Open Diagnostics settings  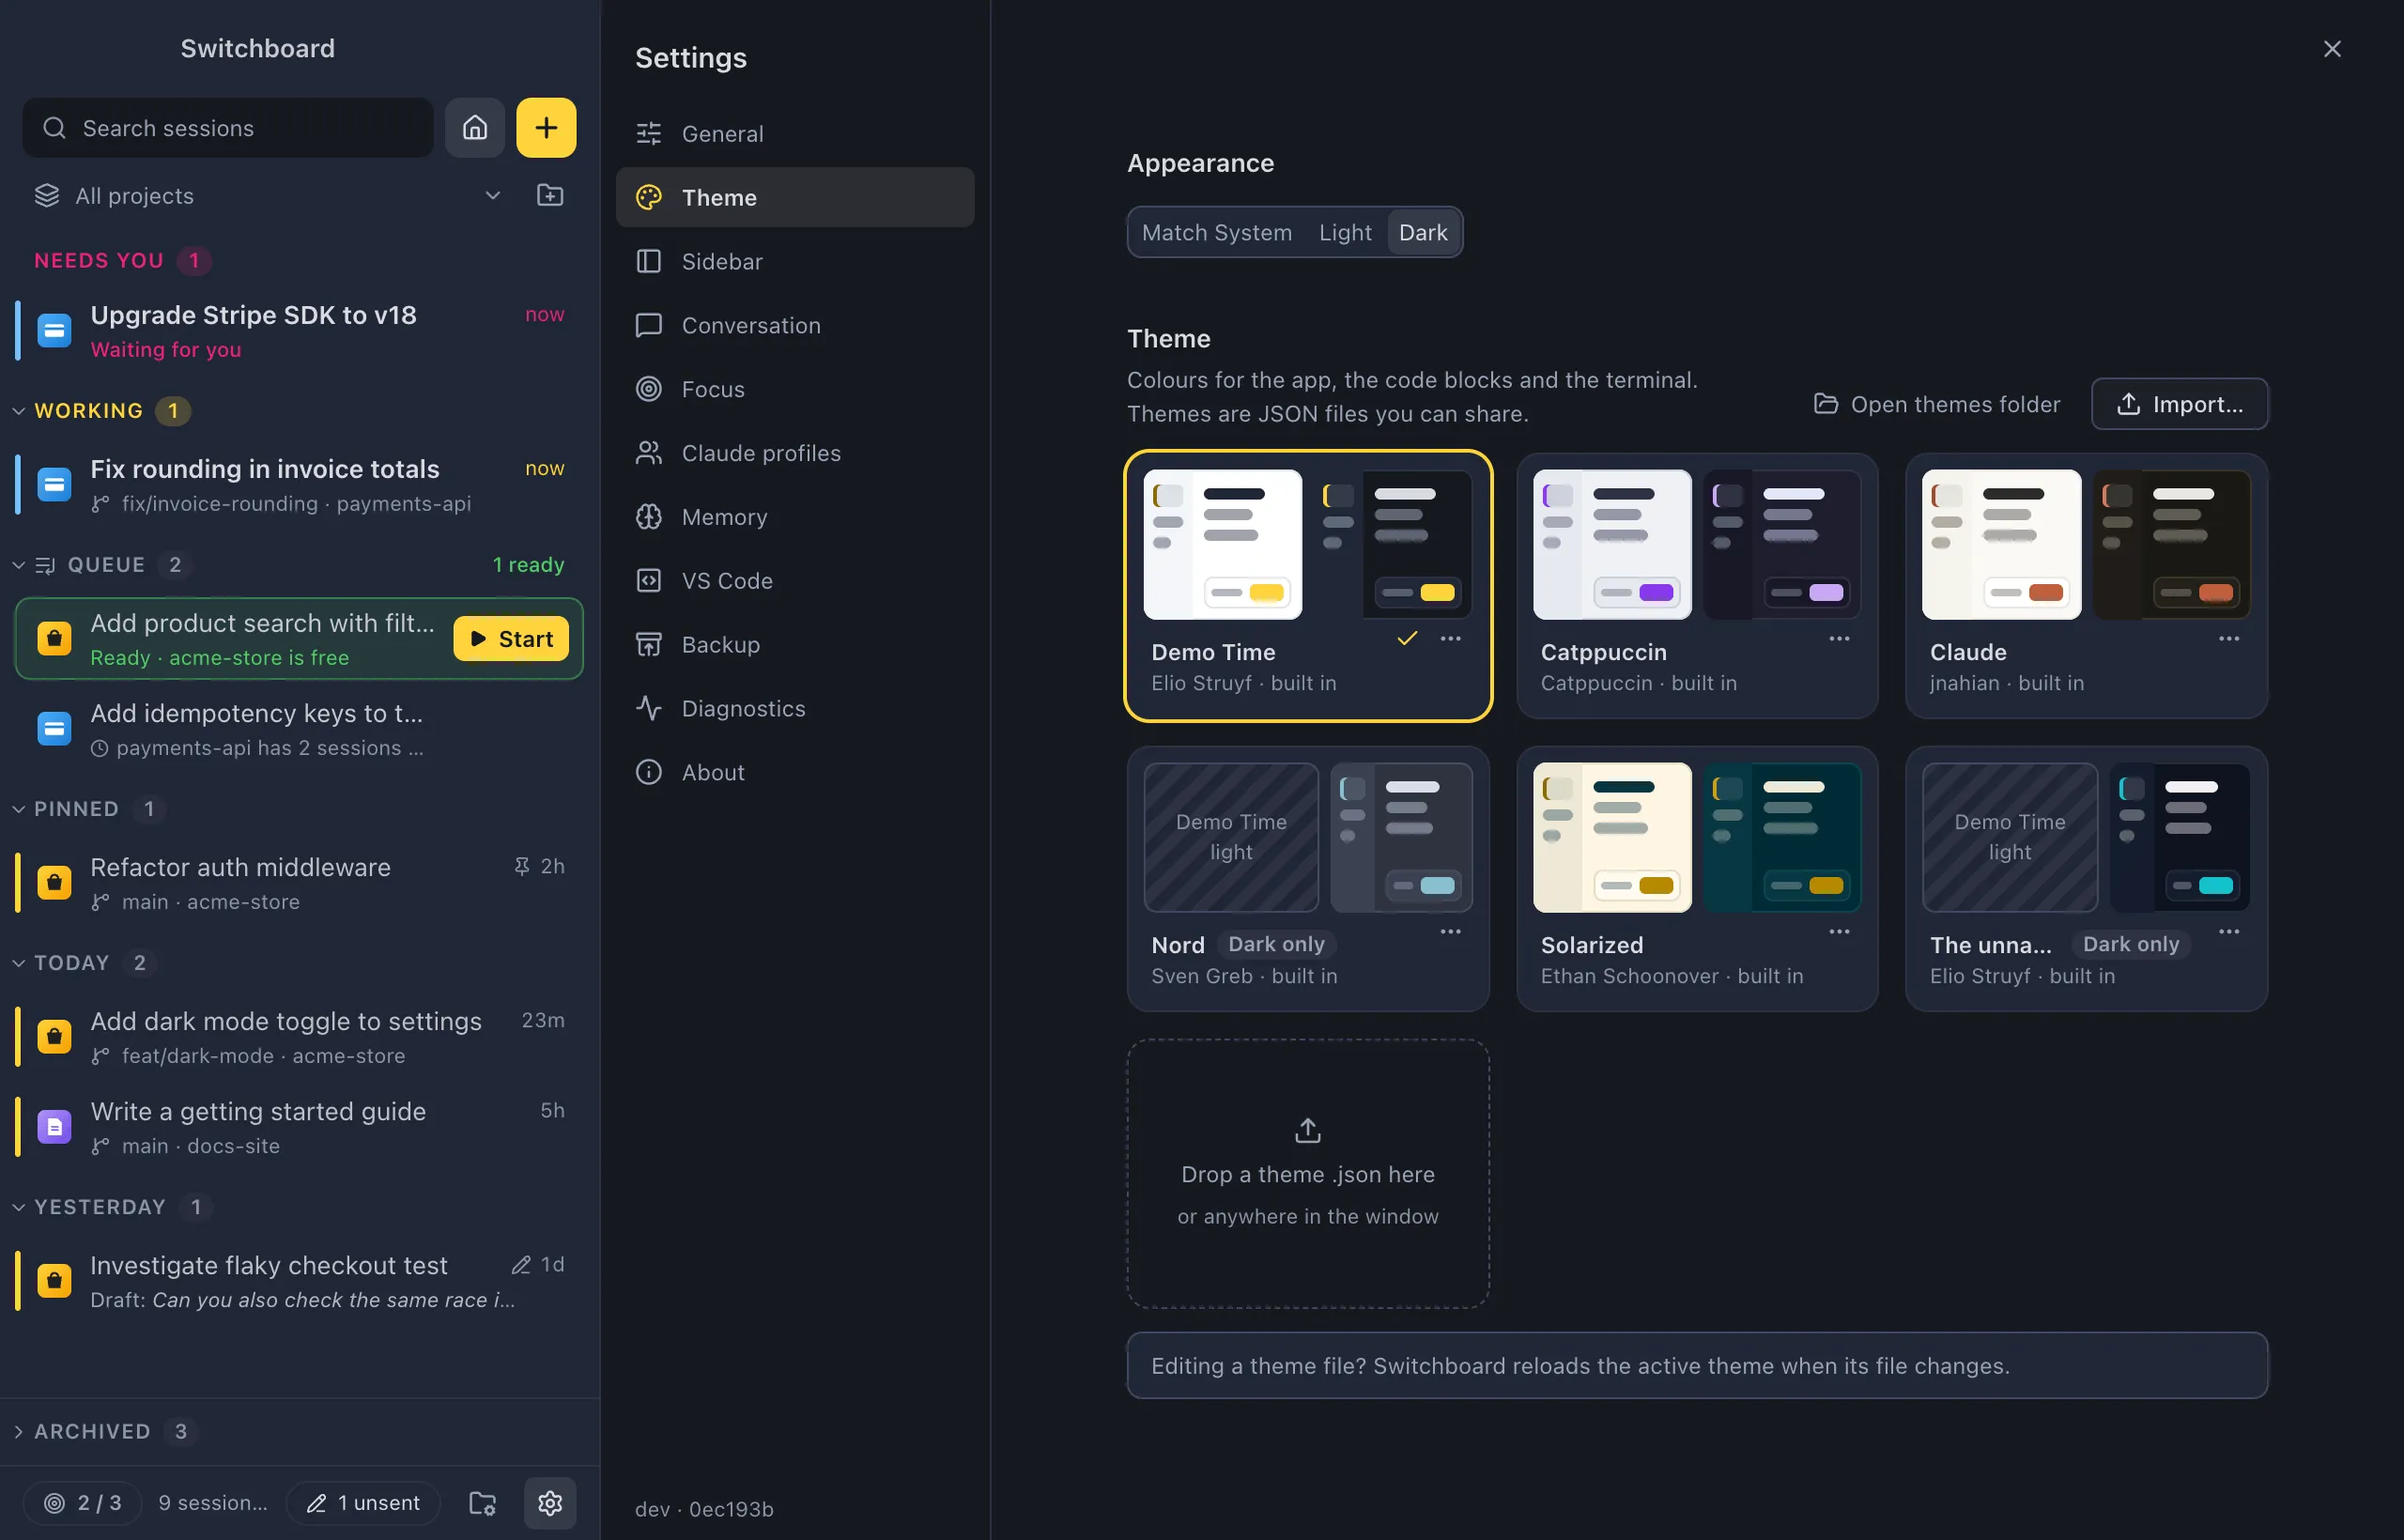(x=795, y=709)
